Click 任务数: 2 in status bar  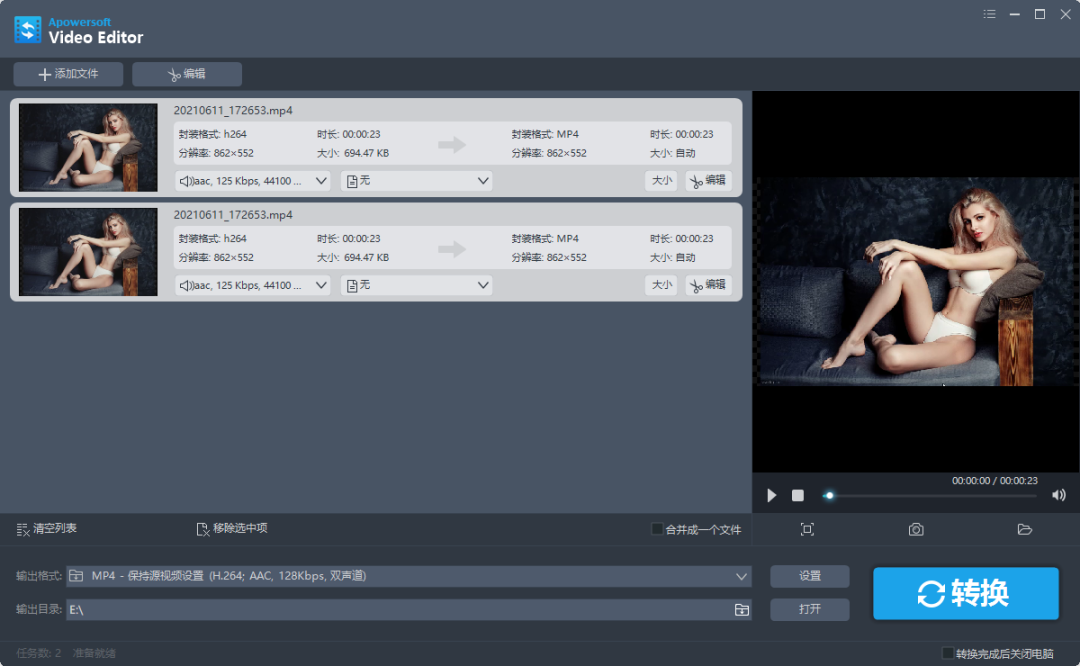pos(39,653)
